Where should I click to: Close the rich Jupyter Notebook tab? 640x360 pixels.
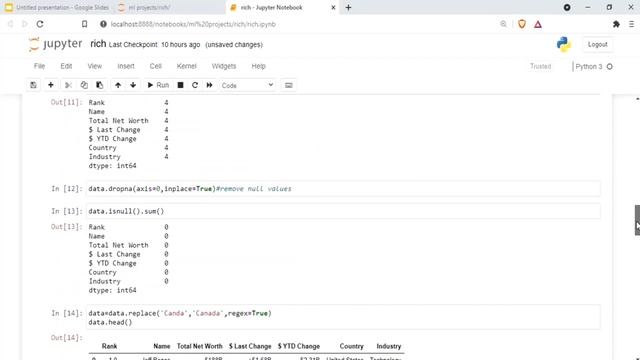(333, 7)
